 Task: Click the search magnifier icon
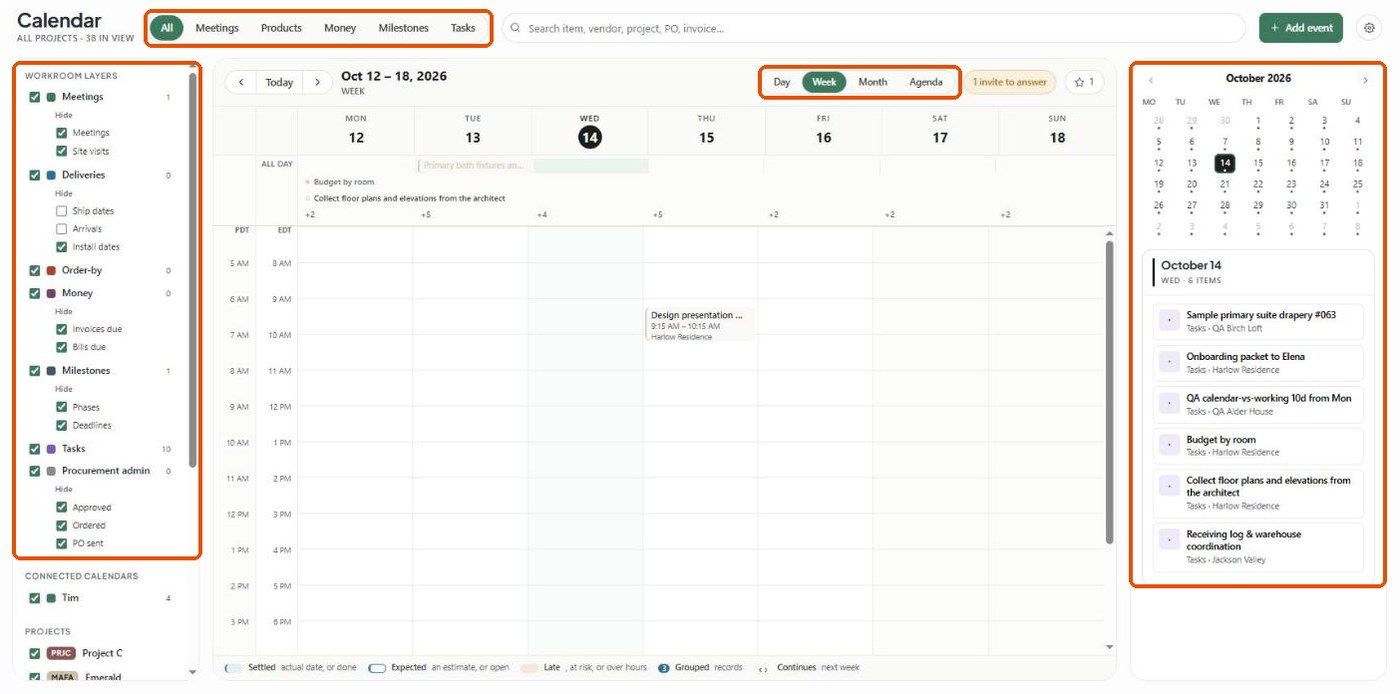[x=516, y=28]
